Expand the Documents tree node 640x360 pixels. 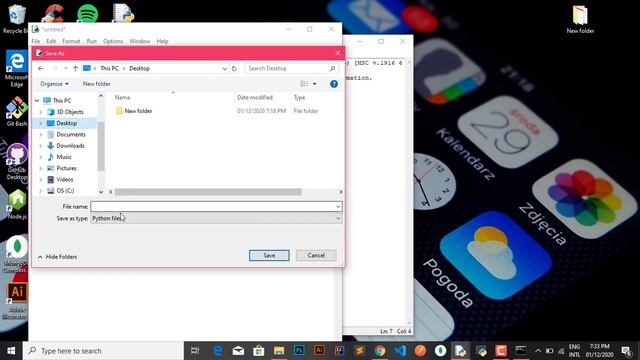click(40, 134)
